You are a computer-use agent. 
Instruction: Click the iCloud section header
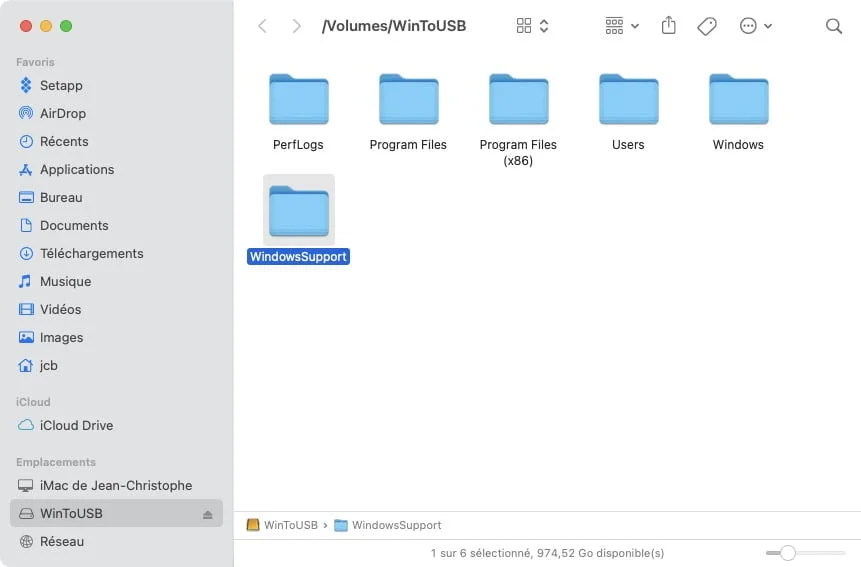(x=33, y=402)
